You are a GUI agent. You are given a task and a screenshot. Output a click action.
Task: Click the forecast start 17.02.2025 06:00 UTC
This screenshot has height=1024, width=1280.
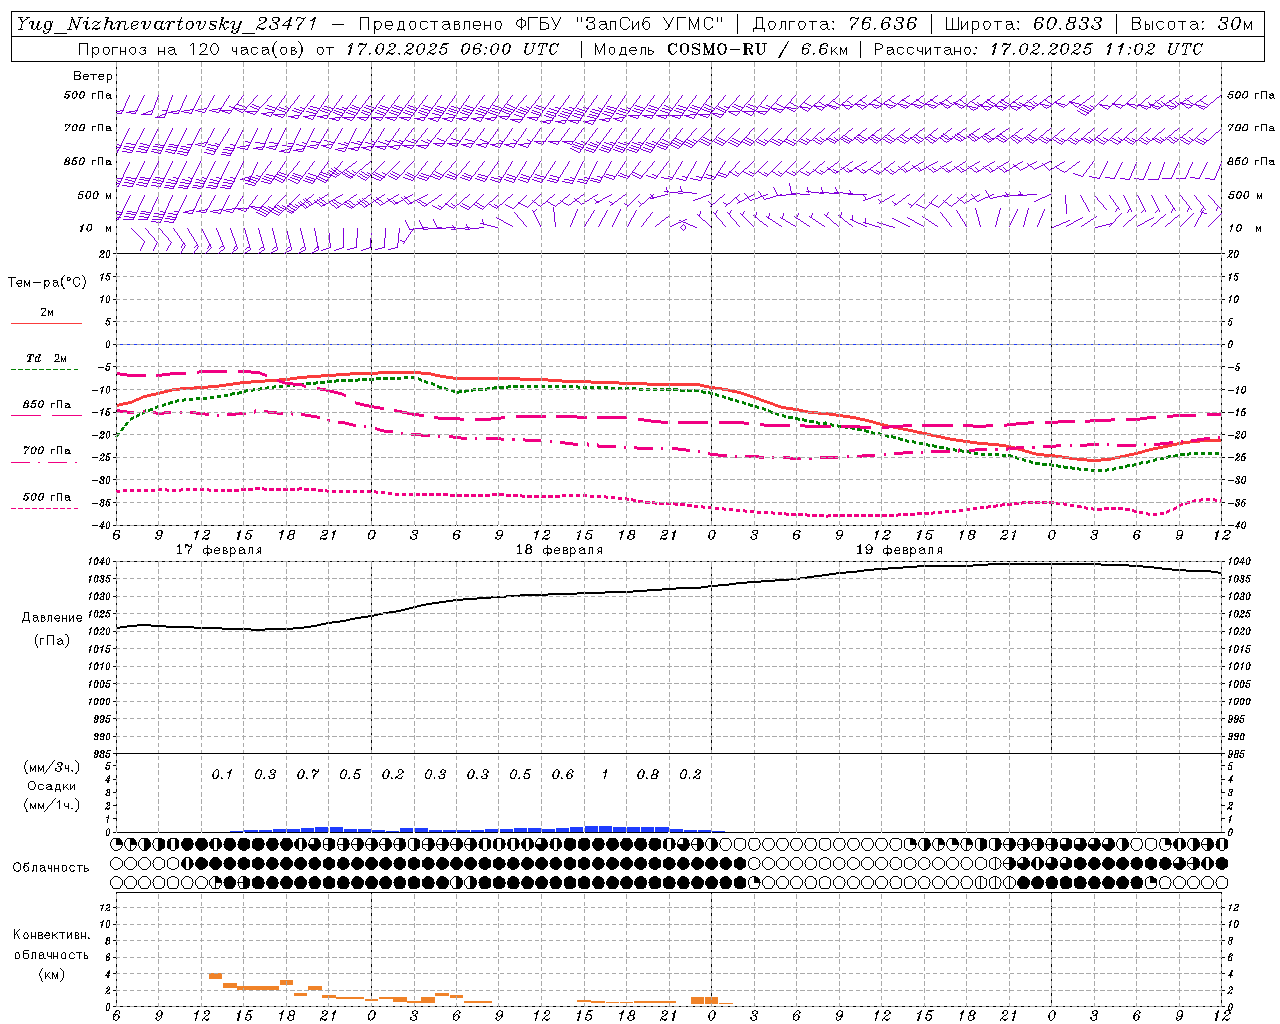click(x=453, y=49)
